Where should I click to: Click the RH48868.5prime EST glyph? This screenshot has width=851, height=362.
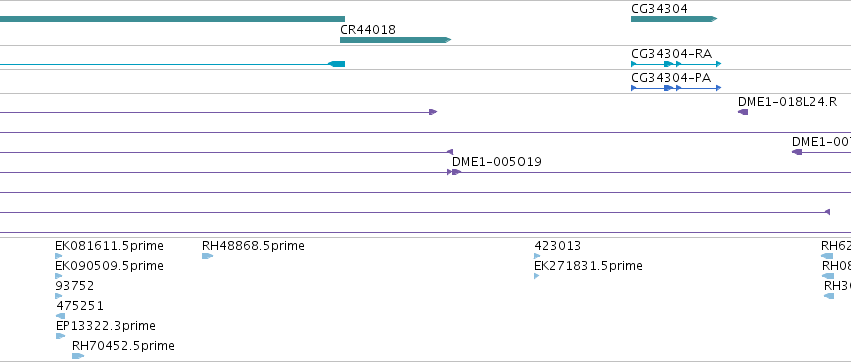click(x=207, y=256)
